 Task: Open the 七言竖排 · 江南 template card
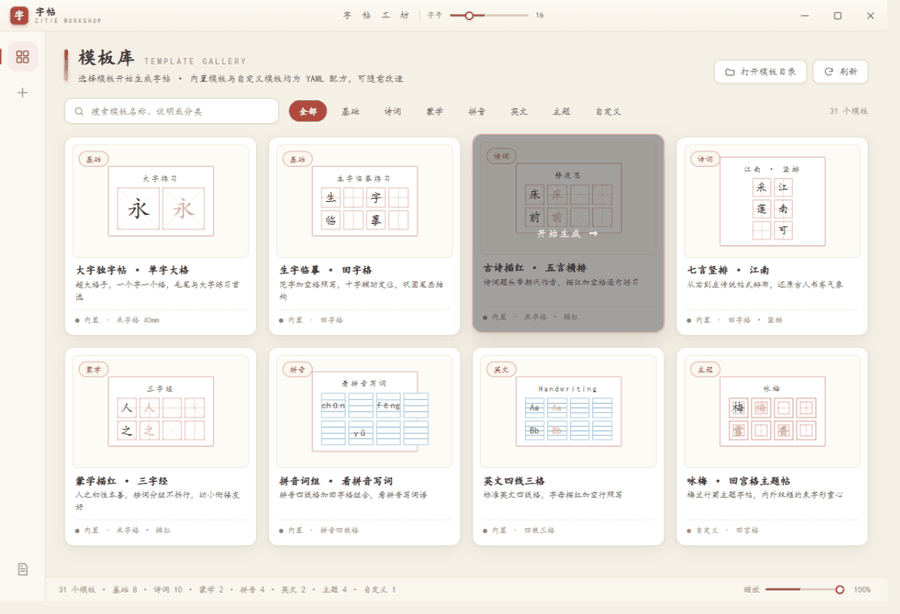772,236
